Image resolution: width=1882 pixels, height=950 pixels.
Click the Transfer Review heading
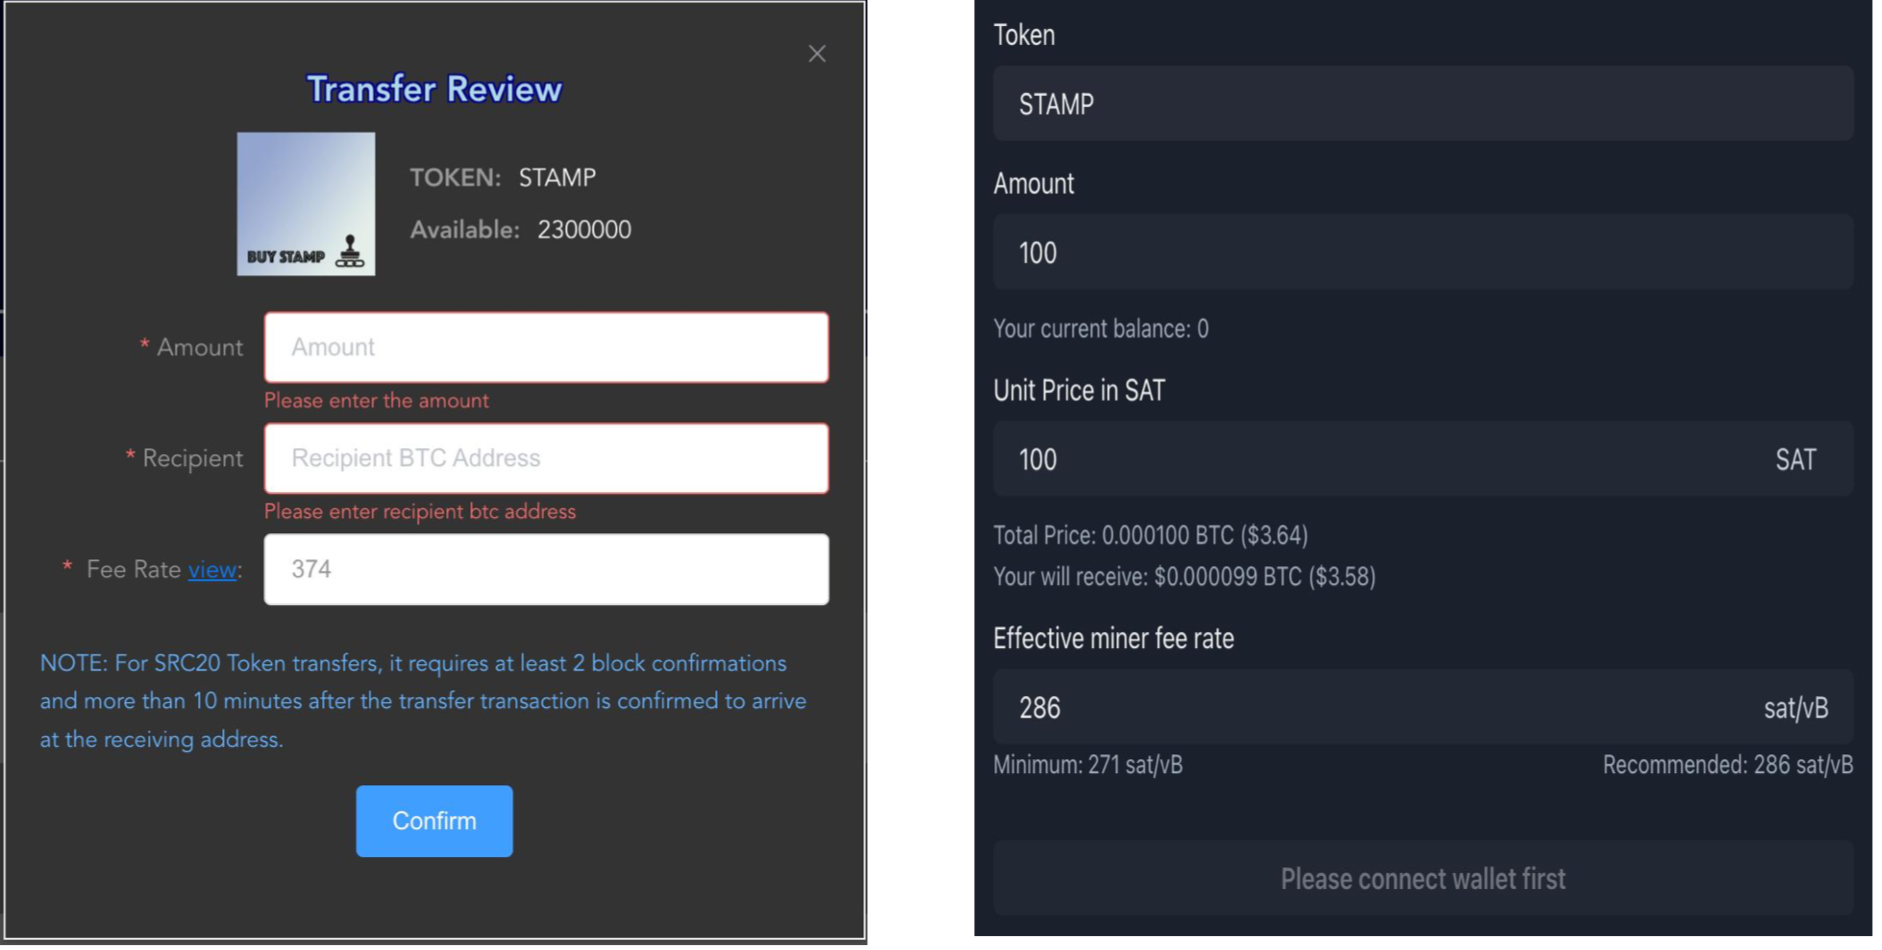click(x=434, y=89)
